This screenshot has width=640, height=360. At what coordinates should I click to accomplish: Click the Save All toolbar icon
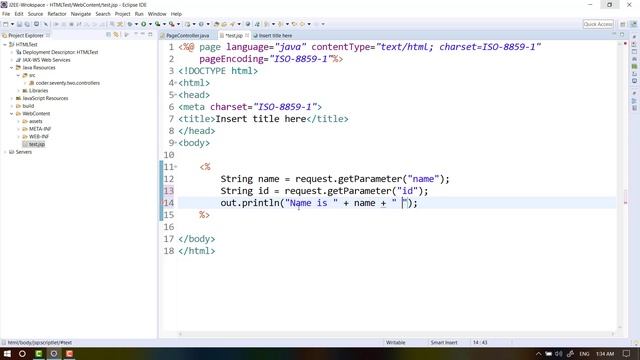point(27,24)
